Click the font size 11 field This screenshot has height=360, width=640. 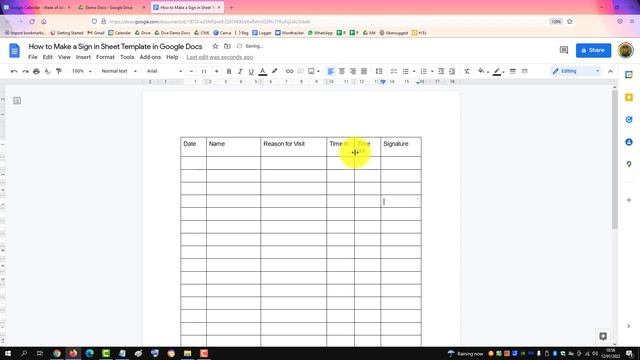(204, 71)
